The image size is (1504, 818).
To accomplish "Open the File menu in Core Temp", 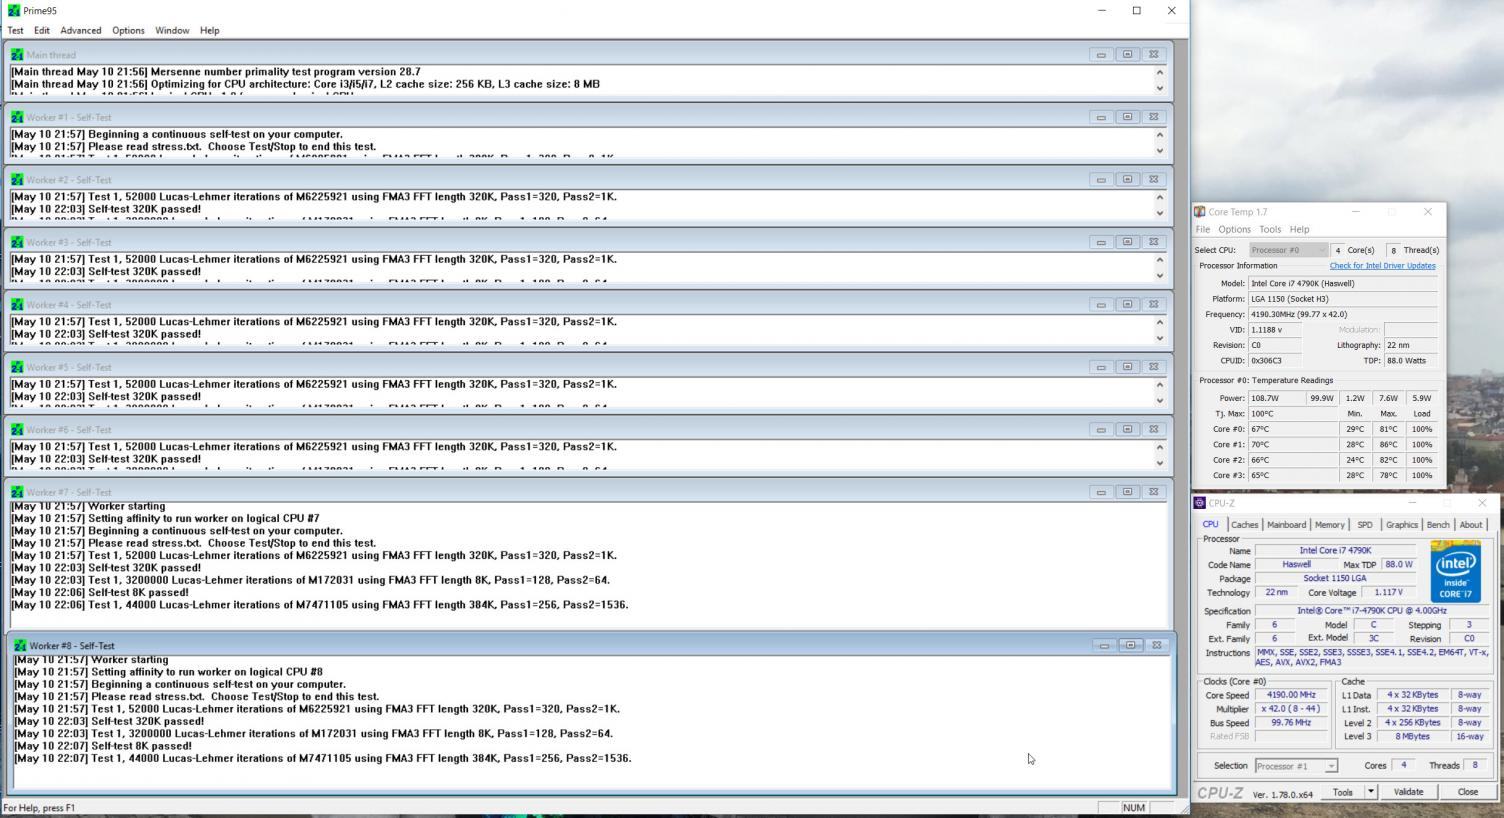I will coord(1203,229).
